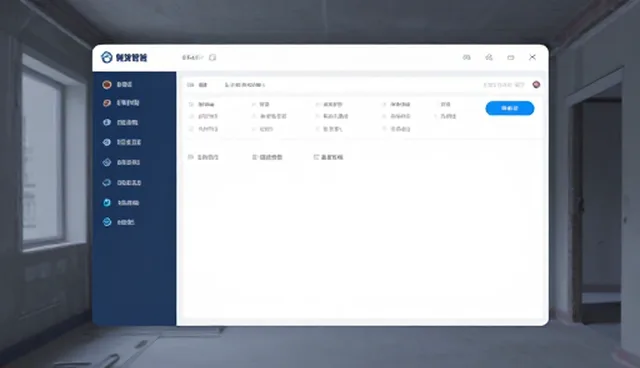Select the third item below filter panel
Image resolution: width=640 pixels, height=368 pixels.
coord(328,157)
